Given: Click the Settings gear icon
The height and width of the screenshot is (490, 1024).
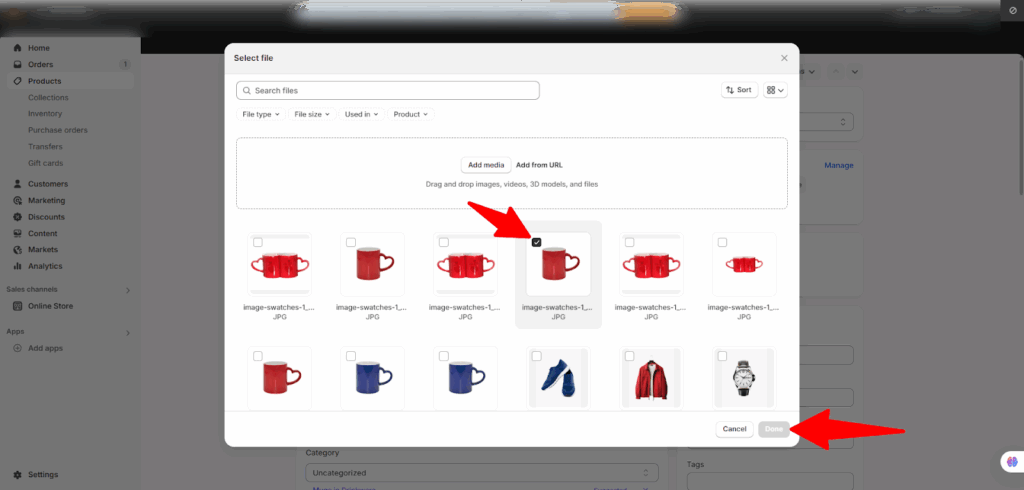Looking at the screenshot, I should [18, 475].
